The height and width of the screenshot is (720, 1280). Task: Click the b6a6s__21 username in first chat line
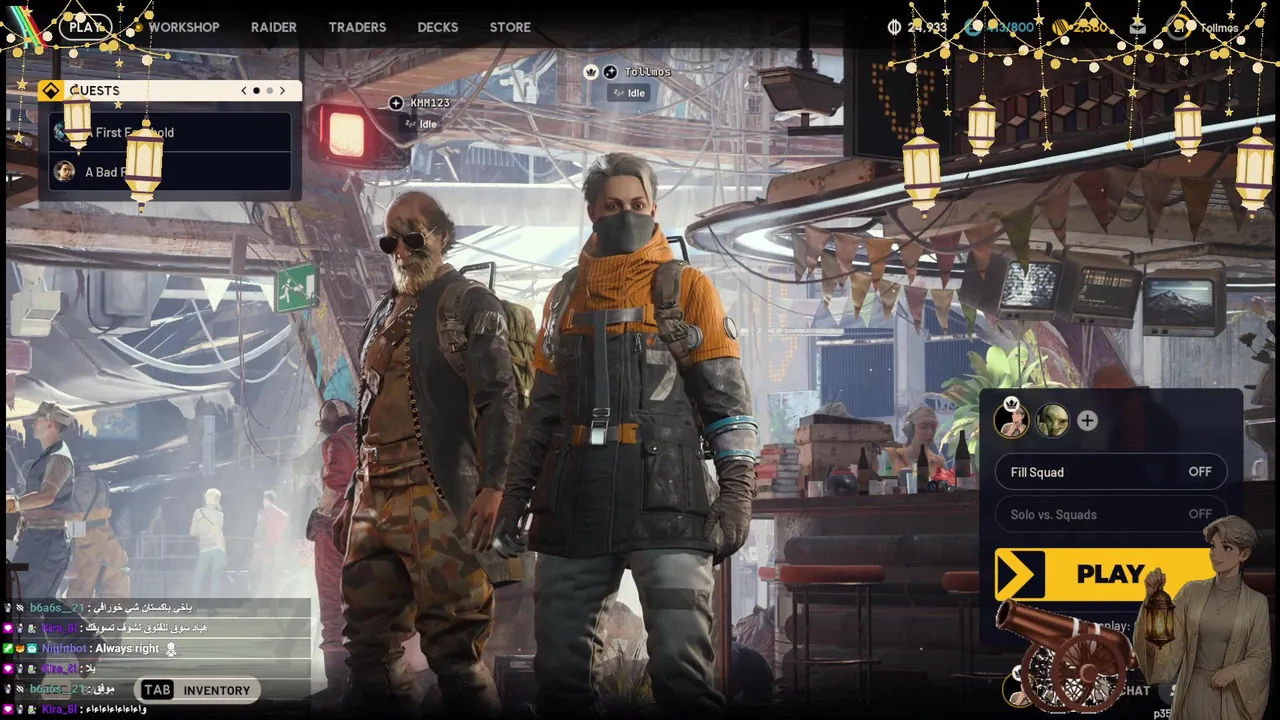[x=57, y=608]
